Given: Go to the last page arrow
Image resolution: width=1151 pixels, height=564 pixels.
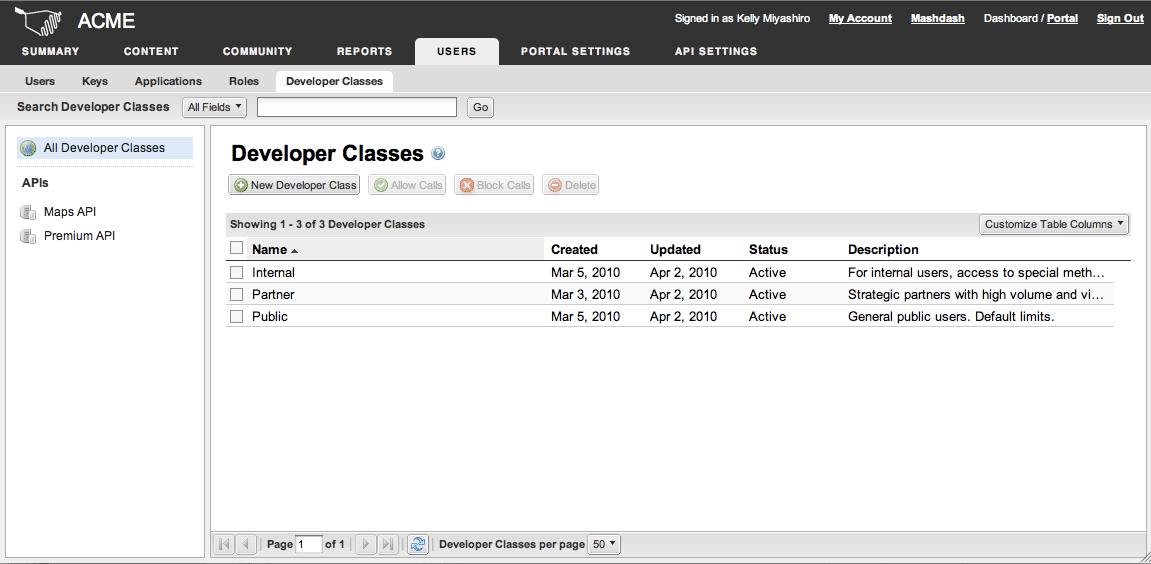Looking at the screenshot, I should click(388, 544).
